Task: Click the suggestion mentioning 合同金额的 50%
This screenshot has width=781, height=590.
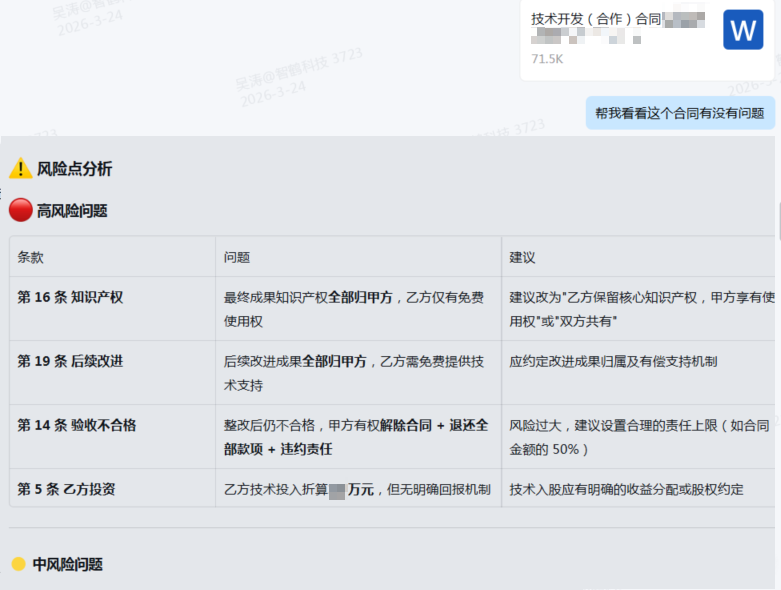Action: point(639,437)
